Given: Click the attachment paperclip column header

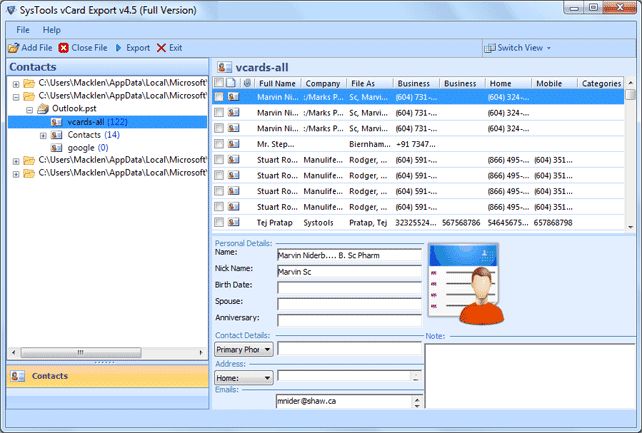Looking at the screenshot, I should (x=247, y=83).
